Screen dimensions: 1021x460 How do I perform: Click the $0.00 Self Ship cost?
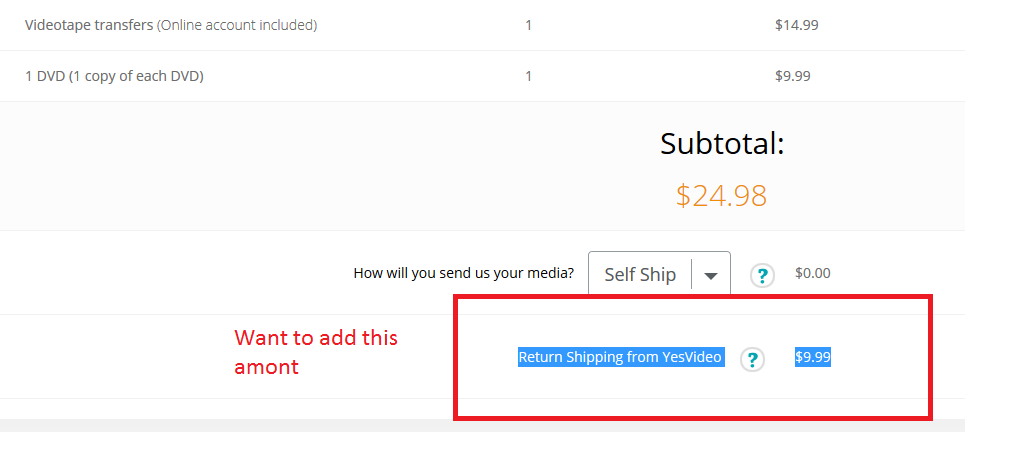pos(812,273)
